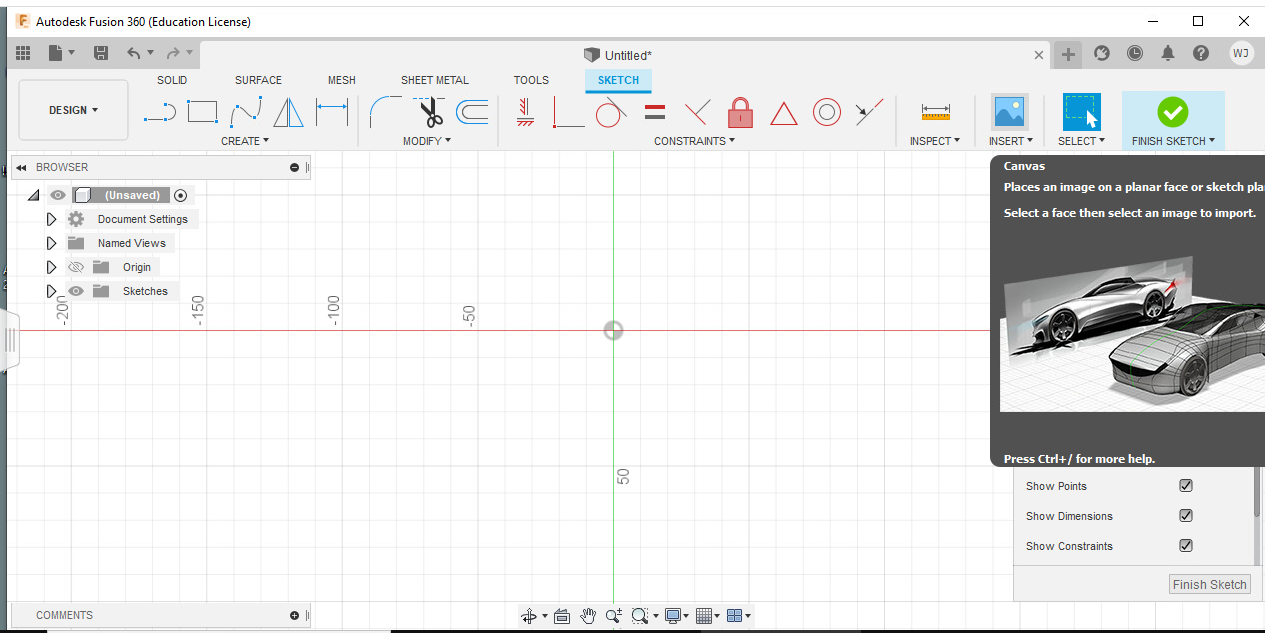Click the green Finish Sketch checkmark

click(1172, 112)
